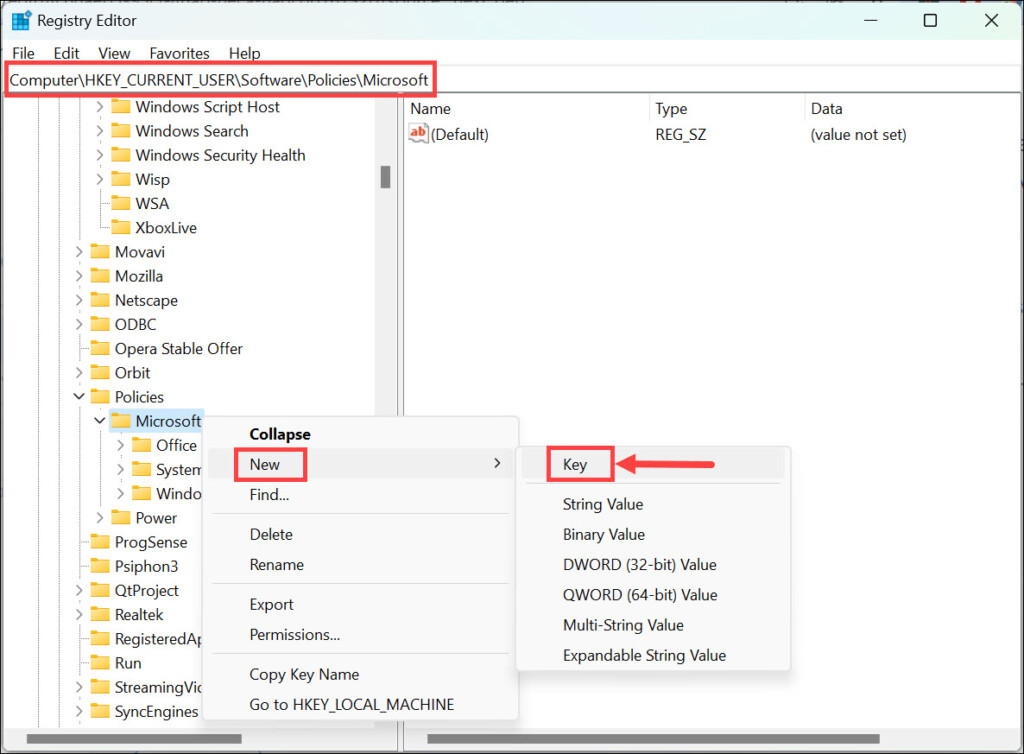Click the Type column header
This screenshot has width=1024, height=754.
[672, 109]
